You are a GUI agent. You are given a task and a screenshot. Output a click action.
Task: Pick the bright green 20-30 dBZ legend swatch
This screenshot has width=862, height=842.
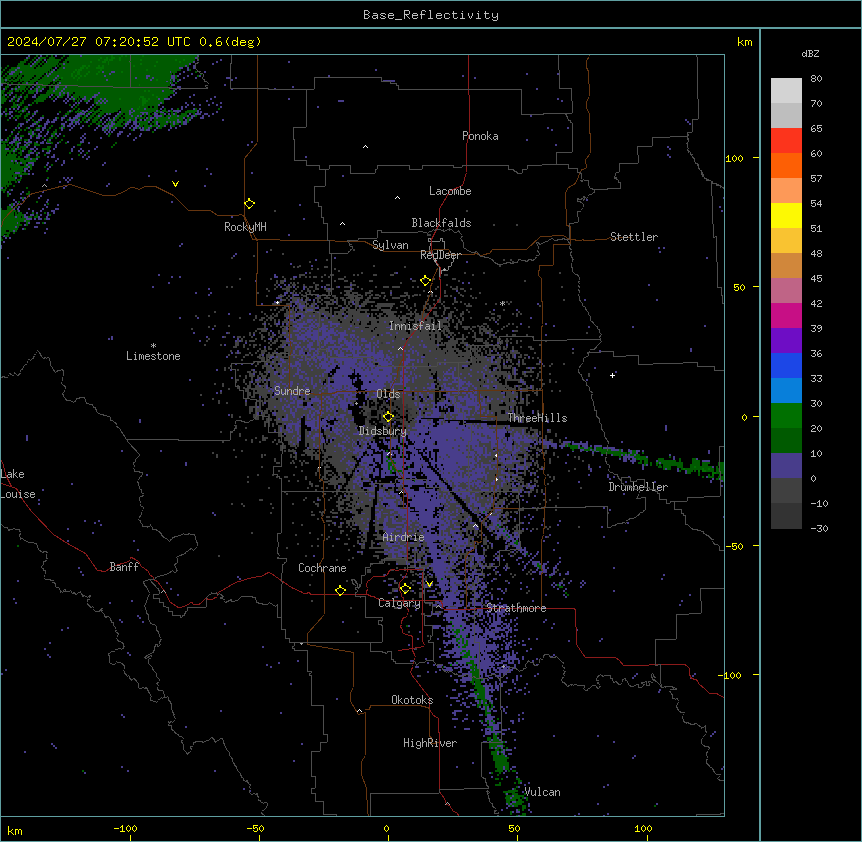point(786,416)
